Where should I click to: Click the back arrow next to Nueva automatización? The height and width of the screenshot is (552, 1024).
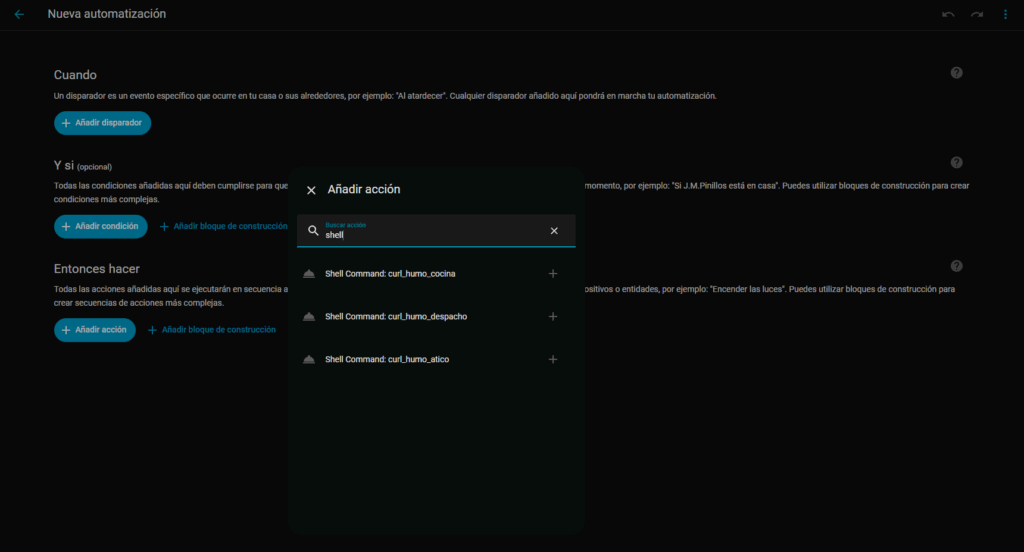coord(19,15)
